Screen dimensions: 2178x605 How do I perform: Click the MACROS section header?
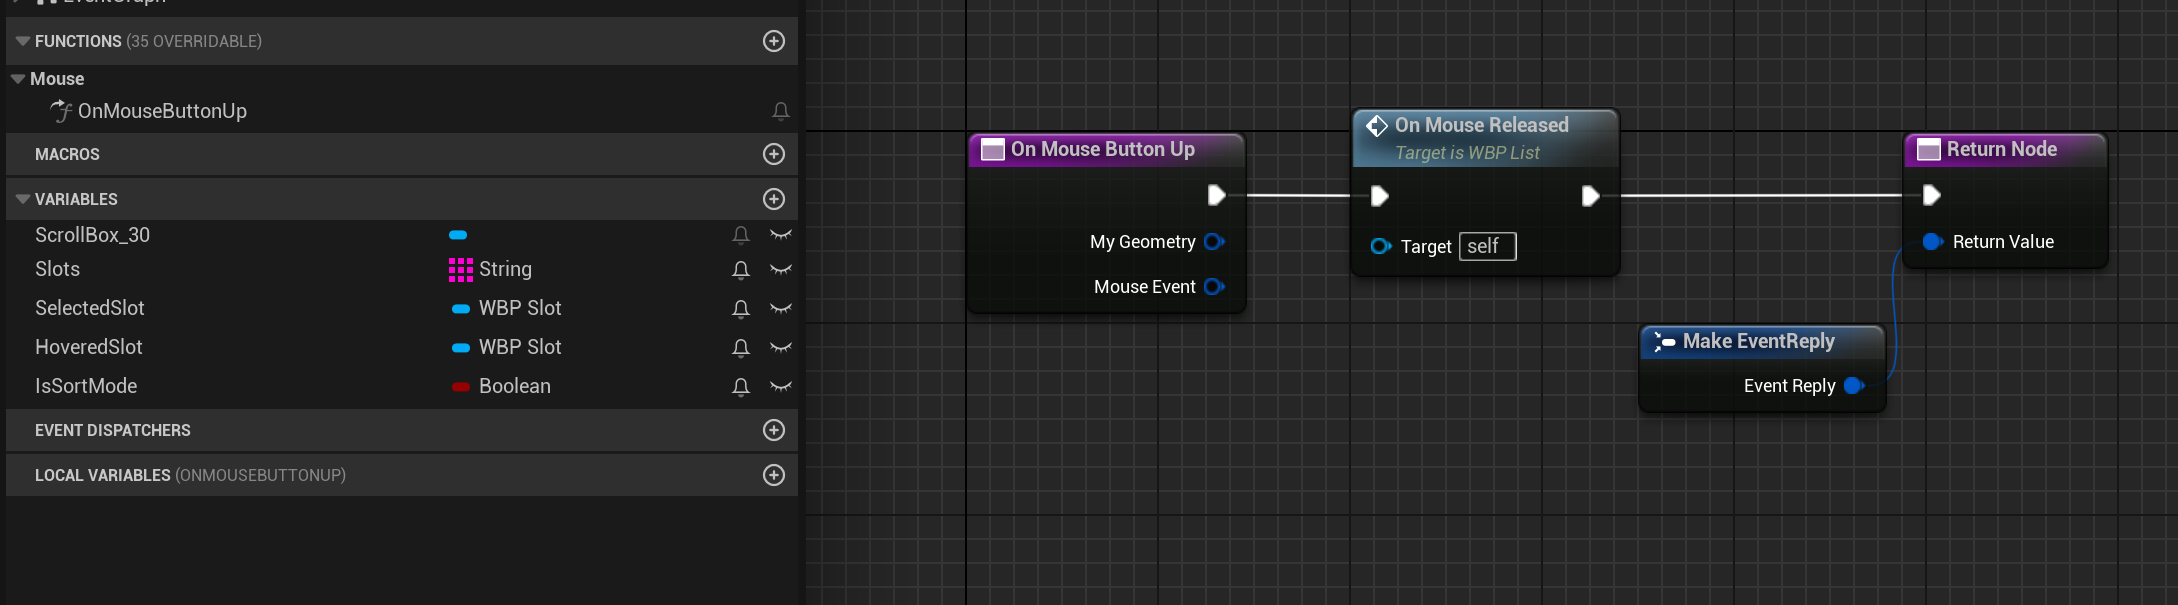pos(402,154)
